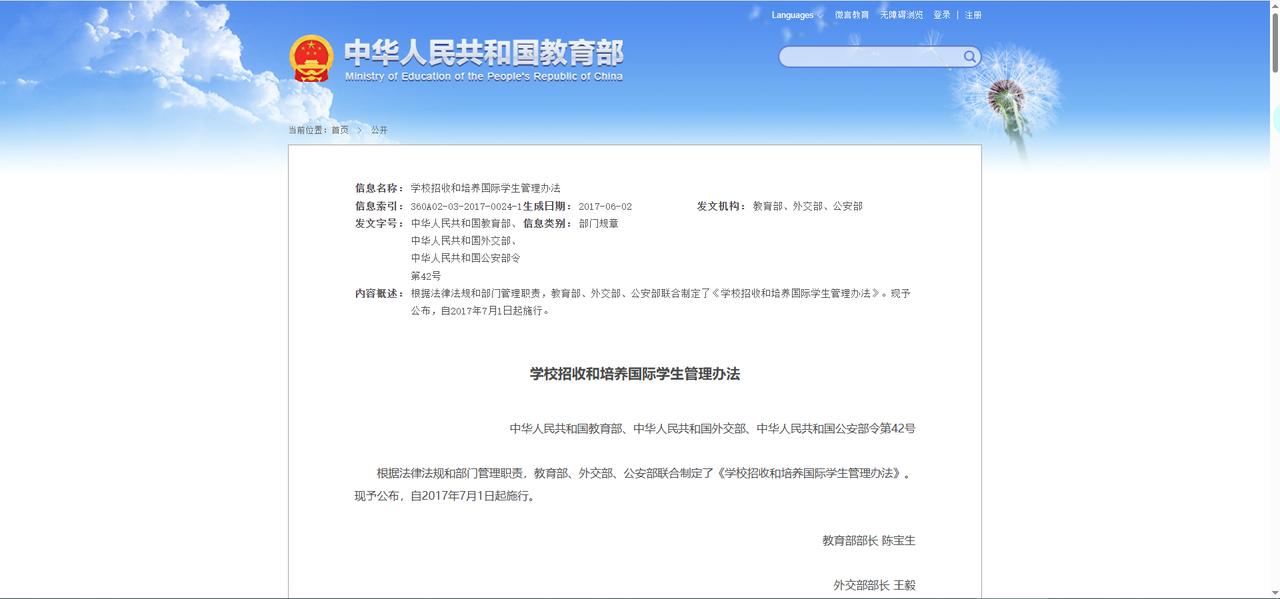Open the Languages dropdown
Viewport: 1280px width, 599px height.
797,15
